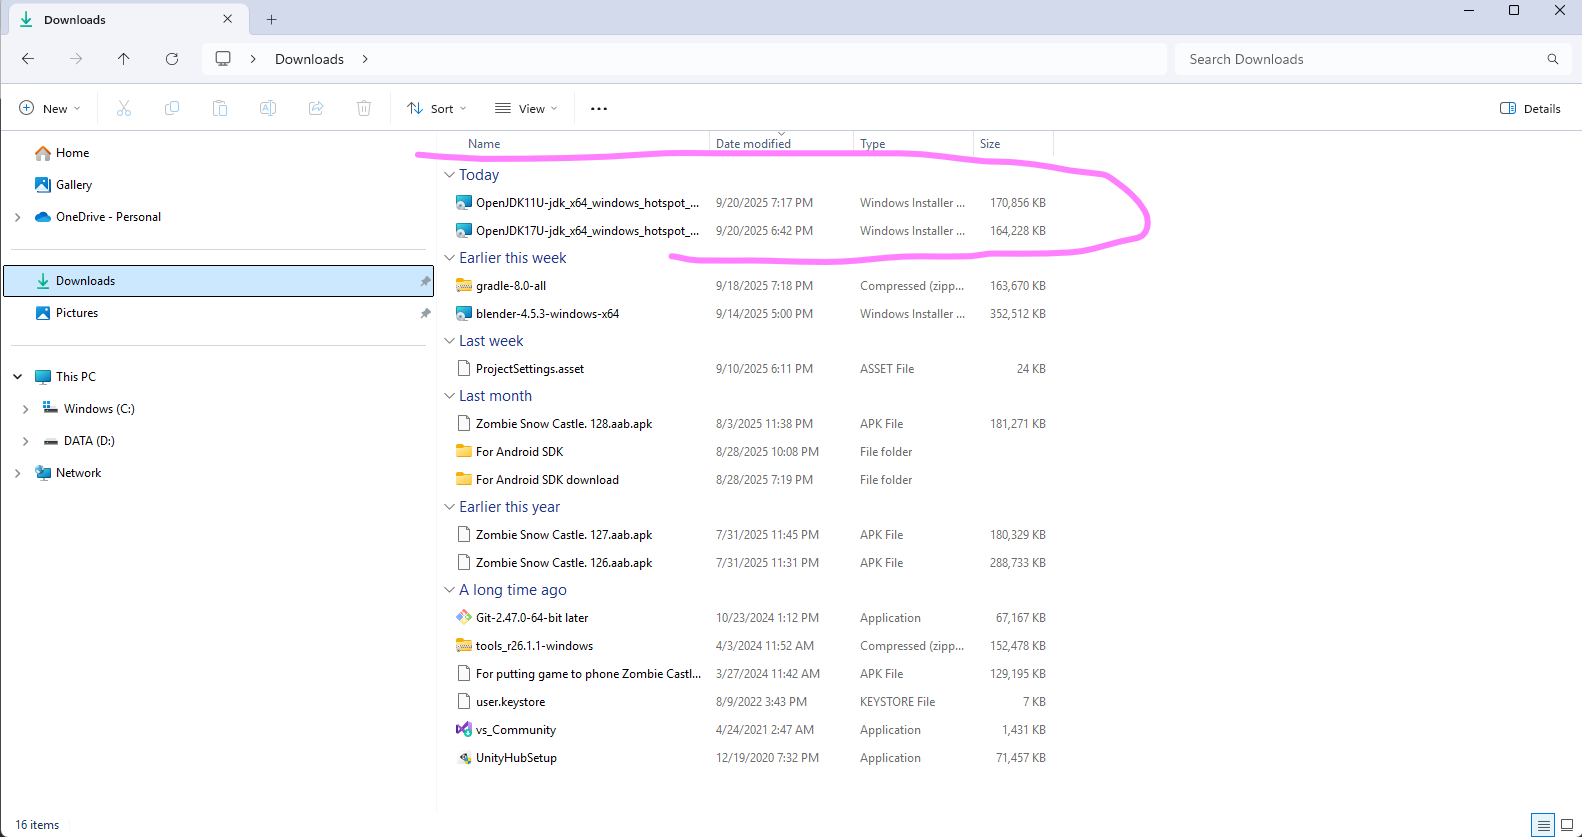Expand the Windows (C:) drive node
The image size is (1582, 837).
pyautogui.click(x=25, y=409)
